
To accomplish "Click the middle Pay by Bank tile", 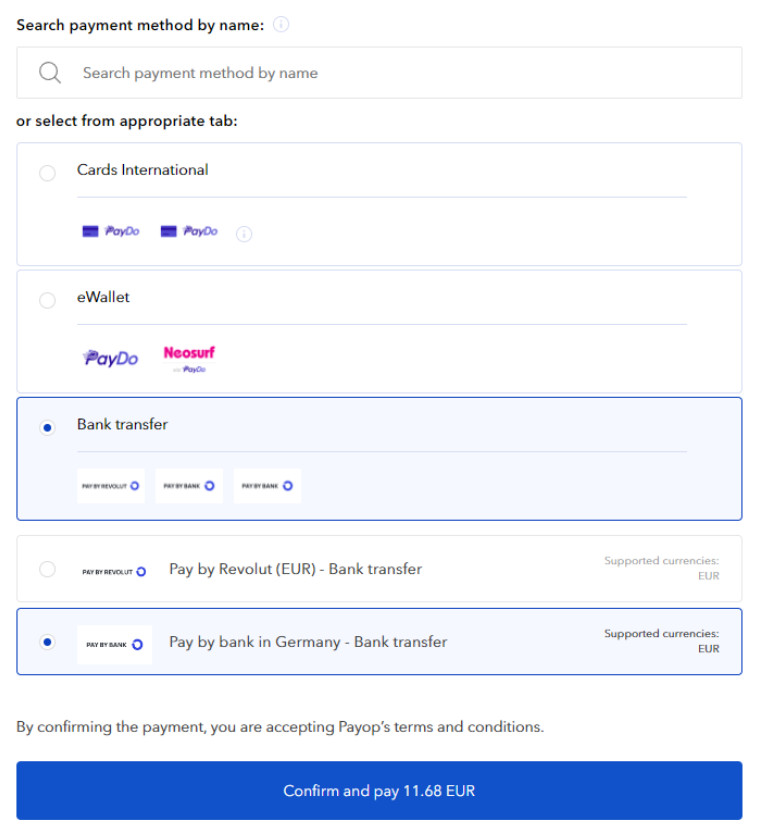I will 189,486.
